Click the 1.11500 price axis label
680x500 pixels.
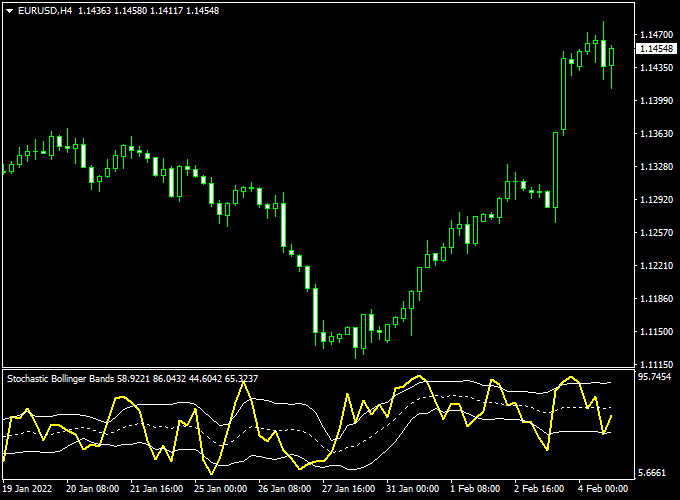(657, 331)
